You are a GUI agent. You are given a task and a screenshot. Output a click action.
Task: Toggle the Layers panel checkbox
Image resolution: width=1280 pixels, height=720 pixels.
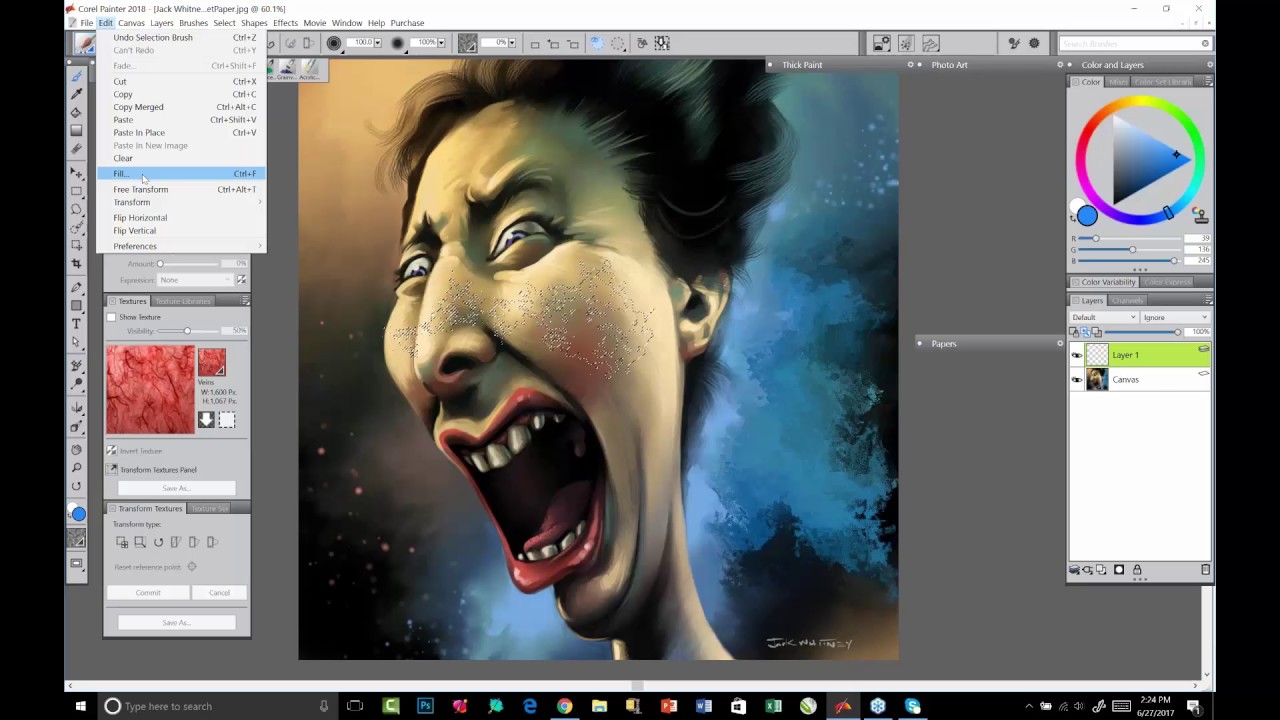pyautogui.click(x=1075, y=300)
